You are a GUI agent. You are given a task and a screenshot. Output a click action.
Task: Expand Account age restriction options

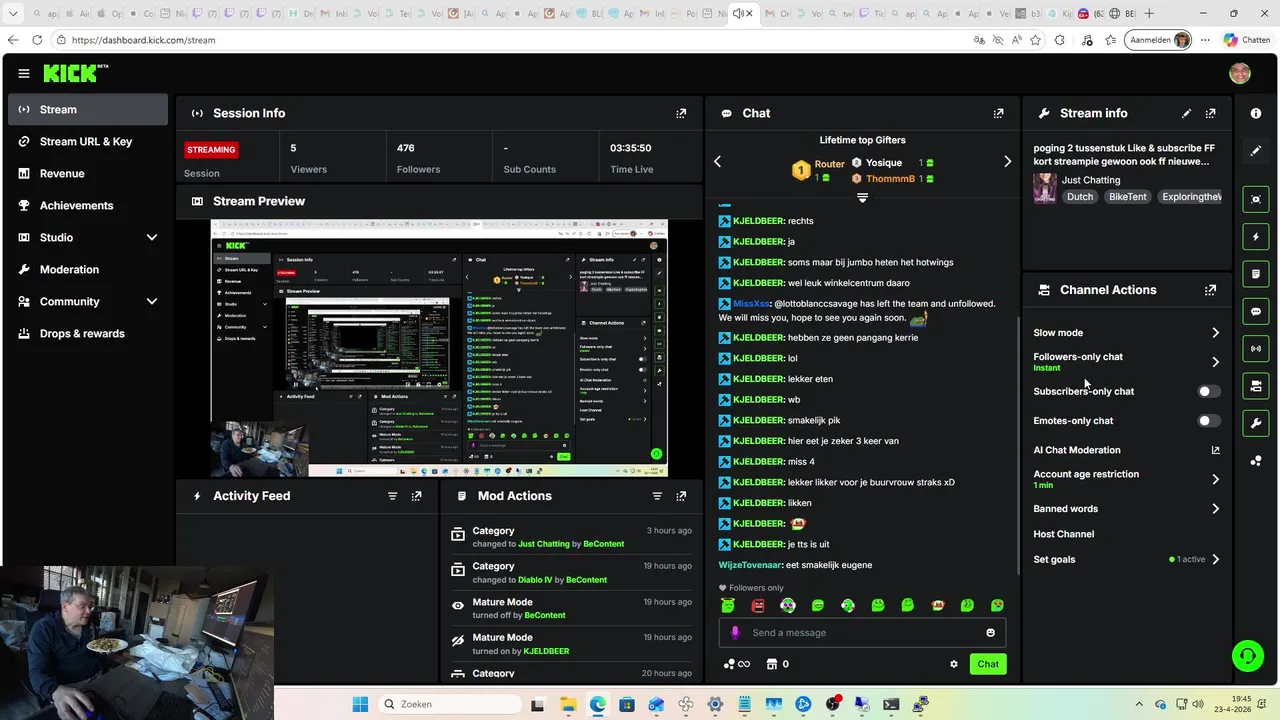(x=1215, y=480)
